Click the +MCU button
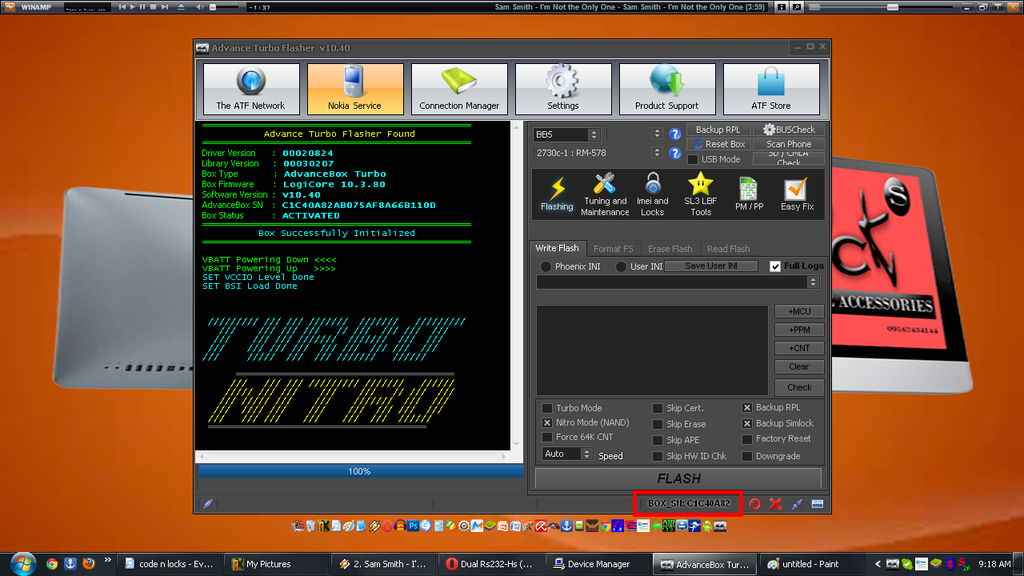 pos(799,312)
